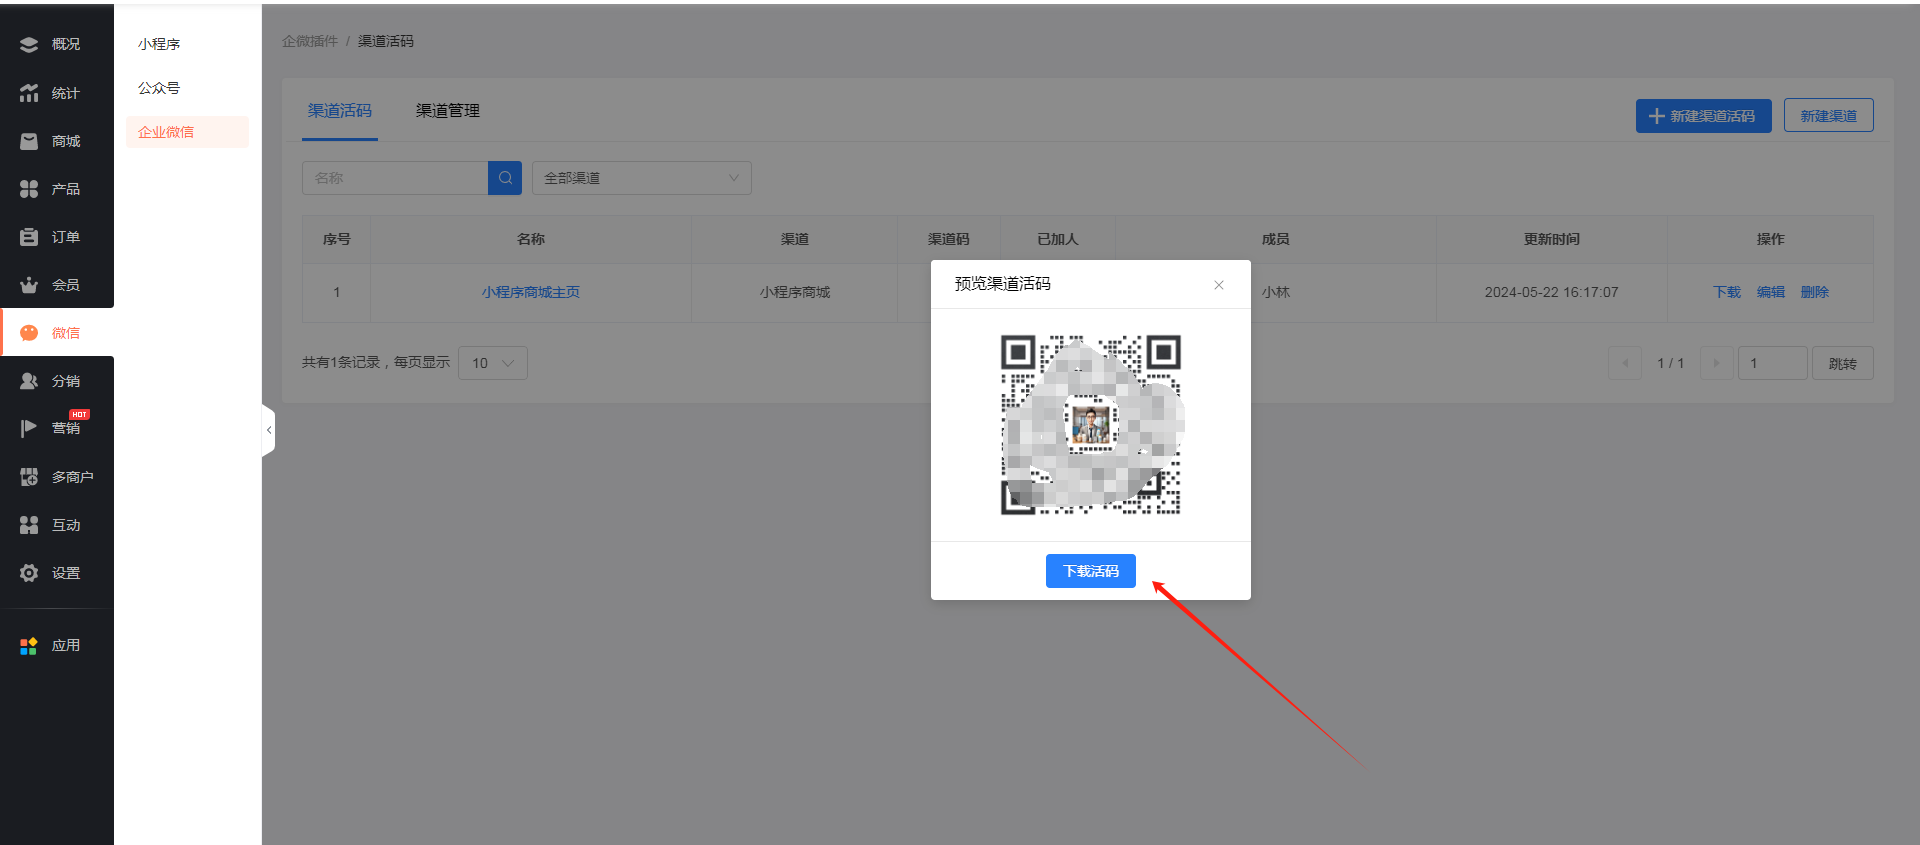Click the 小程序商城 channel cell

(795, 292)
